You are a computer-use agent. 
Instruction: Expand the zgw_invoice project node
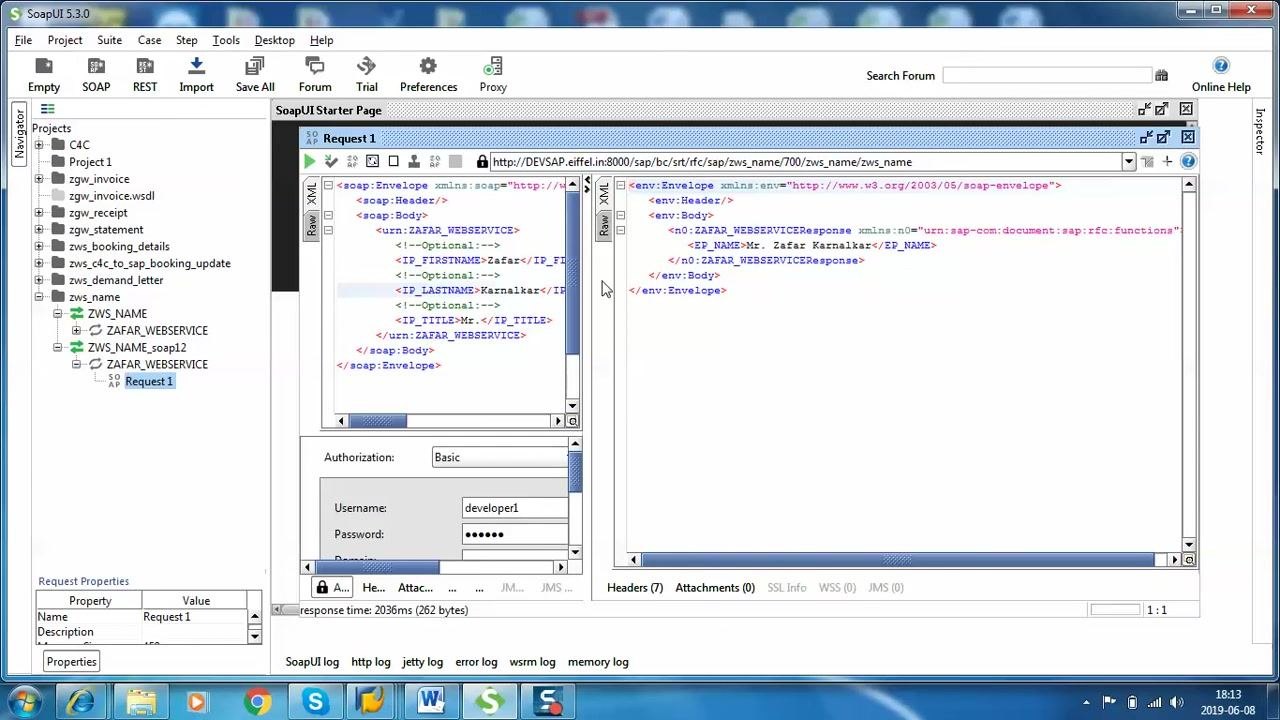(x=39, y=179)
